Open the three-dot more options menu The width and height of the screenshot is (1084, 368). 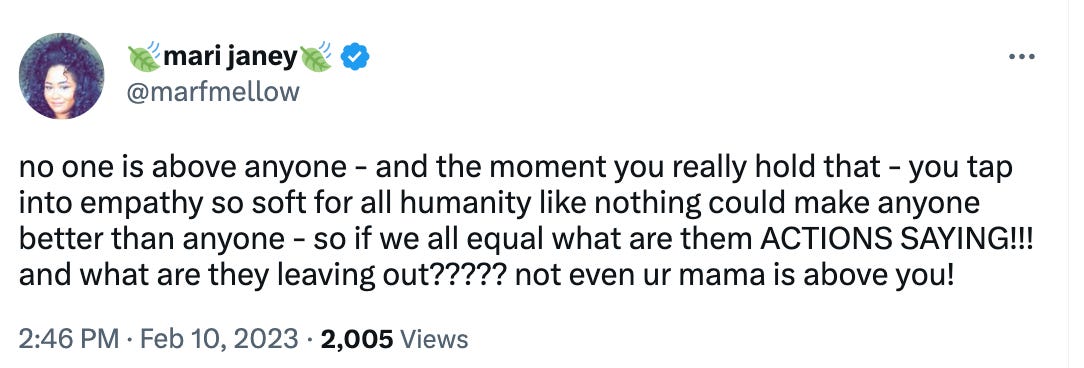click(1021, 57)
